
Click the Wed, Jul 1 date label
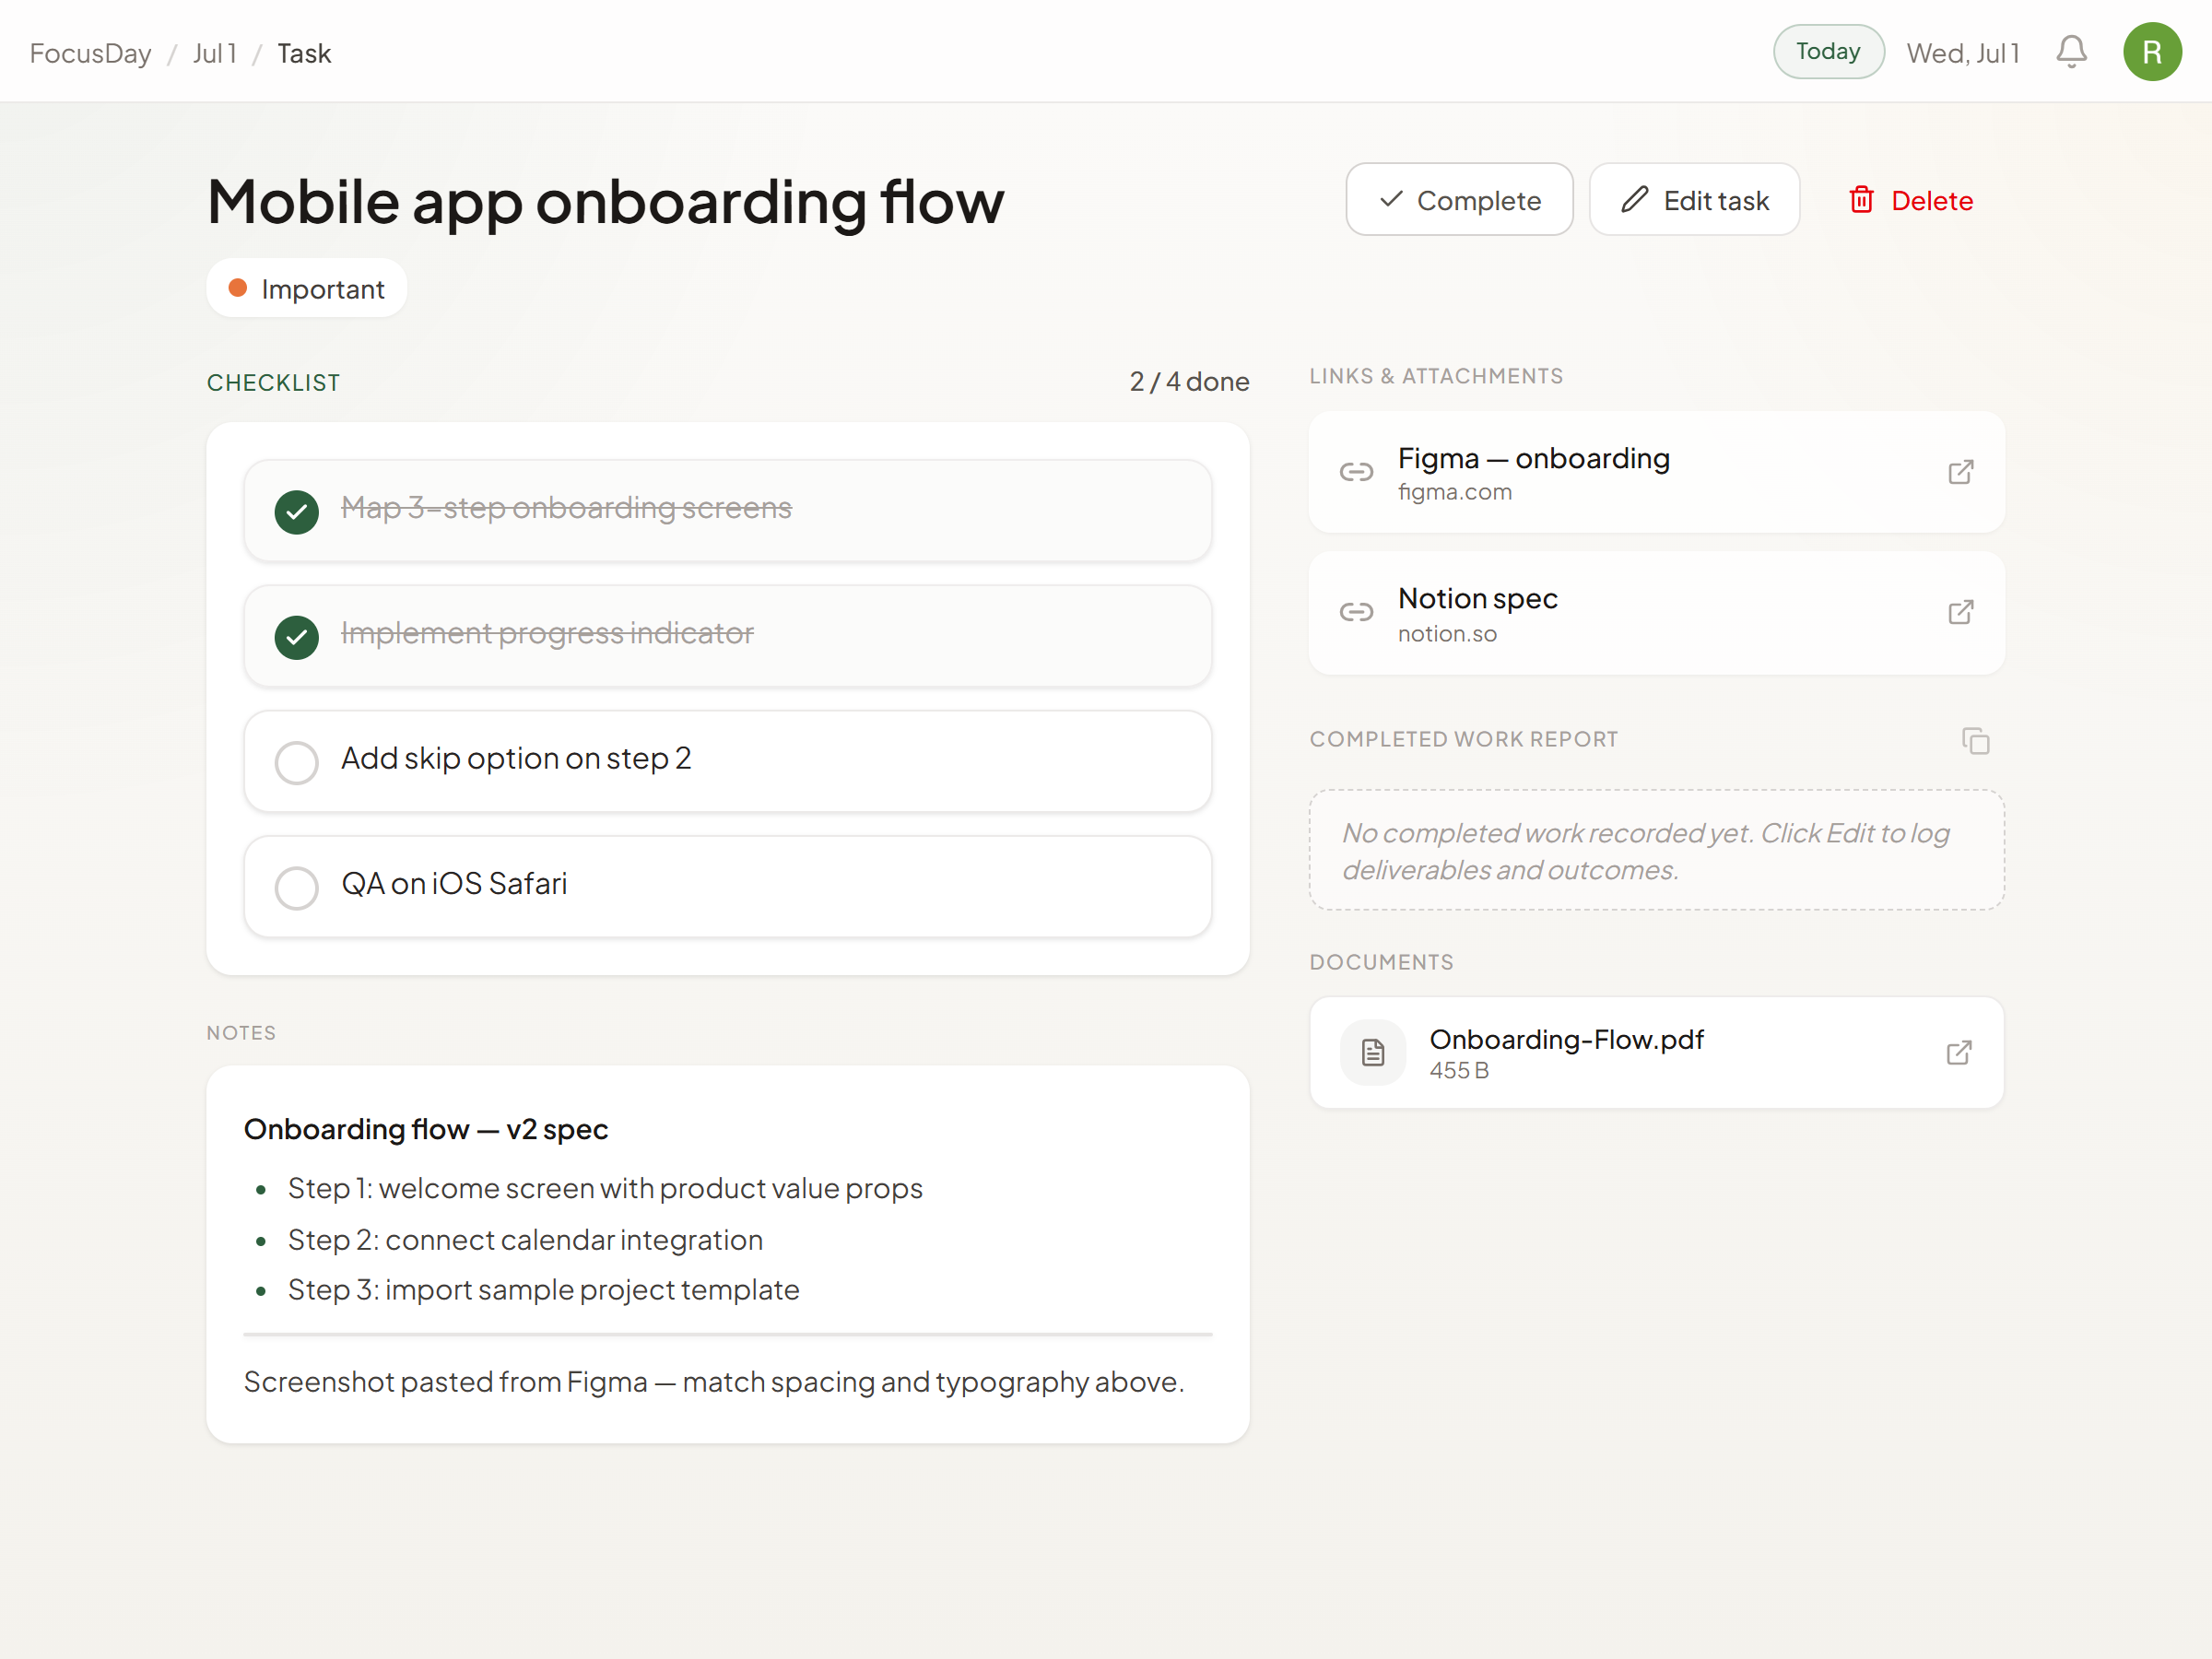click(x=1963, y=53)
